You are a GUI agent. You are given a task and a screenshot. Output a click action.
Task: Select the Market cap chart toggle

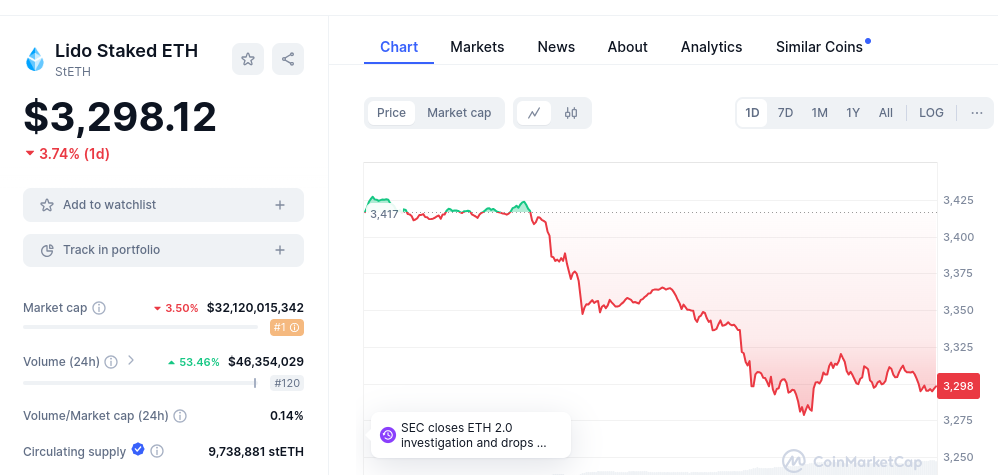click(459, 113)
